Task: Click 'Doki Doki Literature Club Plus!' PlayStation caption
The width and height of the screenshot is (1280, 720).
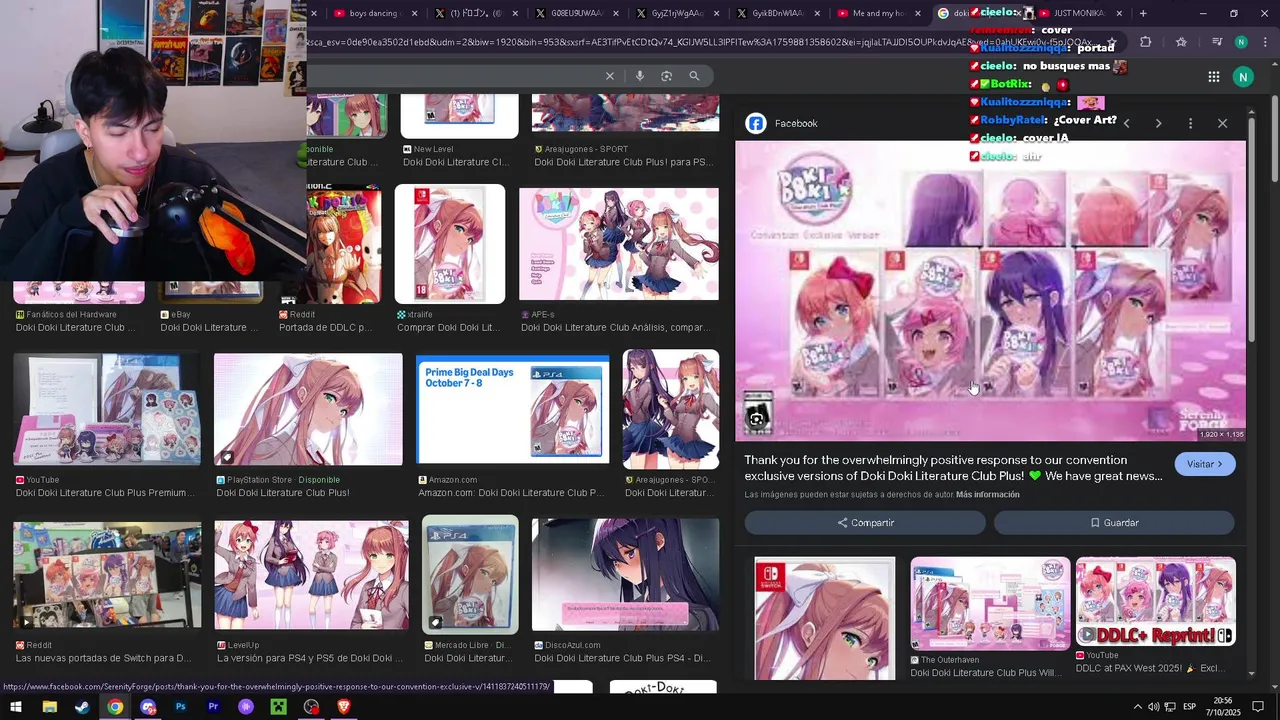Action: point(283,493)
